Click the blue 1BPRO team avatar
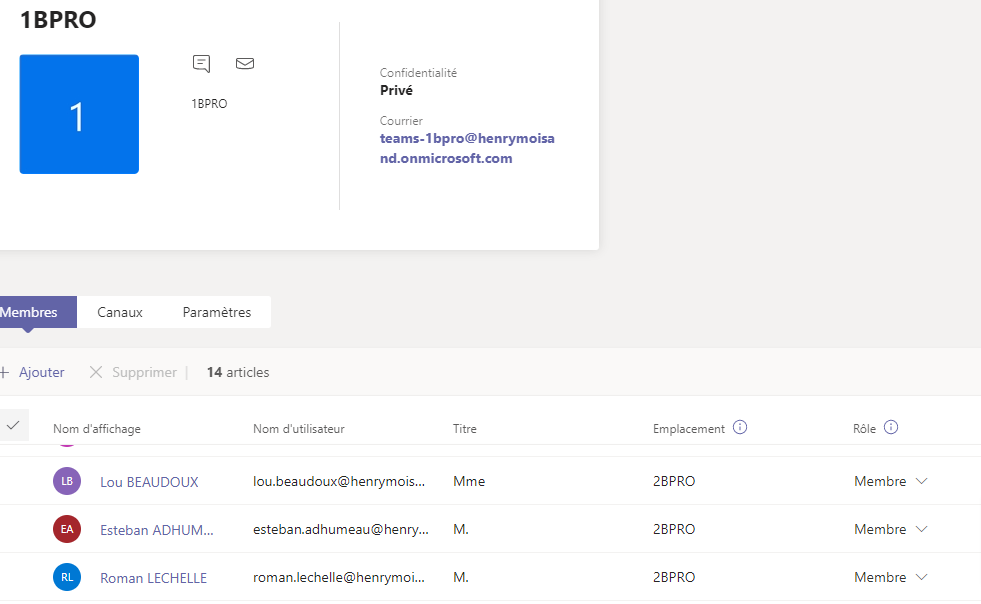The width and height of the screenshot is (981, 604). pos(79,114)
